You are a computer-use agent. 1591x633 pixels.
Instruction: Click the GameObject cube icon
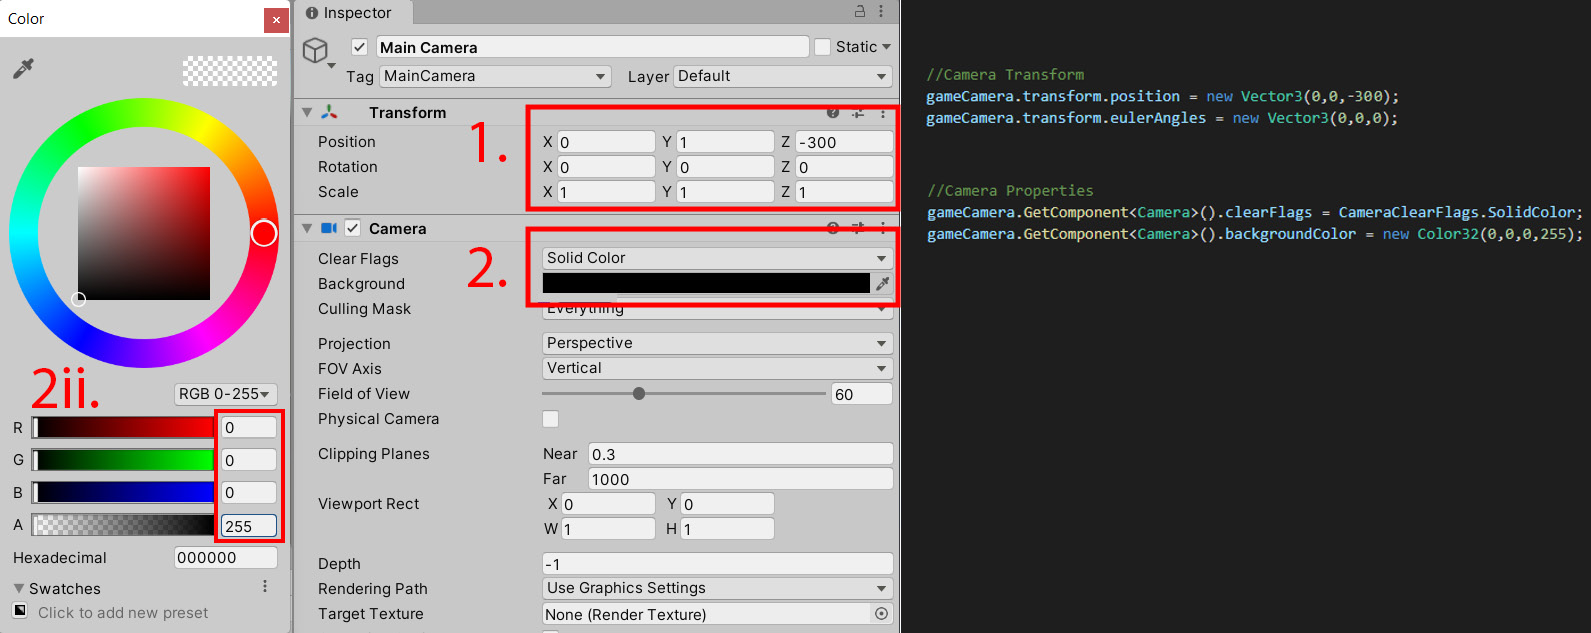pos(316,50)
